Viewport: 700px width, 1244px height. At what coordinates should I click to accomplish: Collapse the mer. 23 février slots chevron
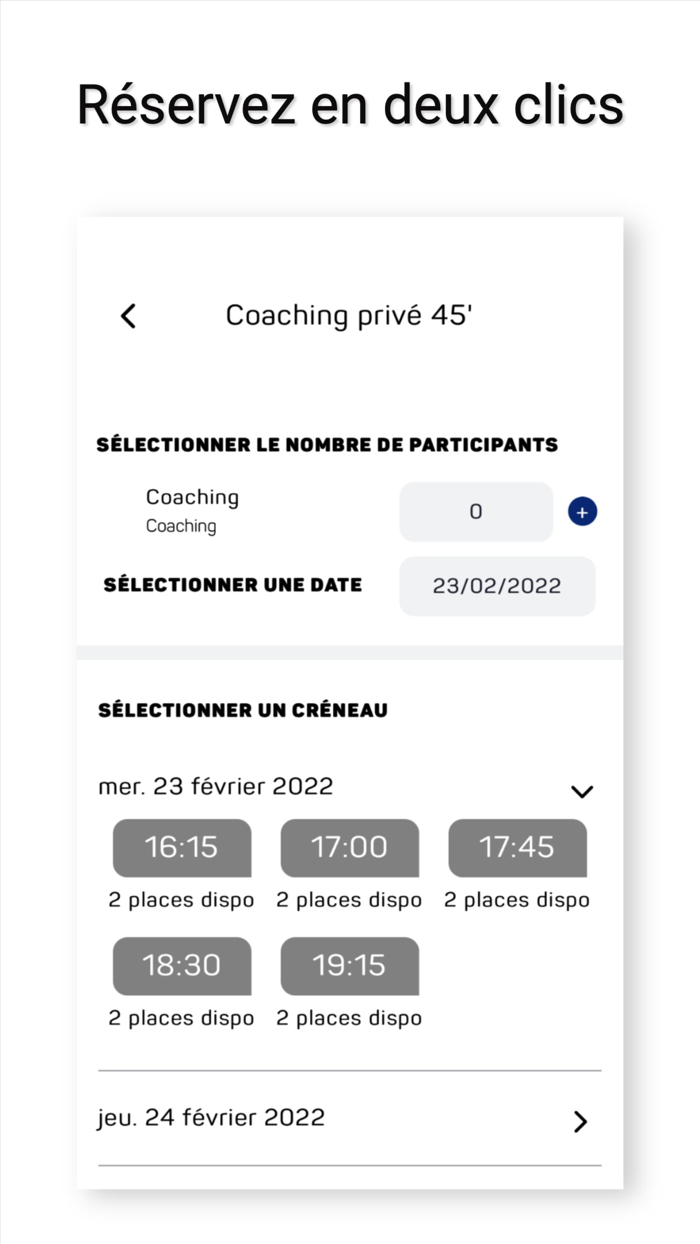(582, 791)
